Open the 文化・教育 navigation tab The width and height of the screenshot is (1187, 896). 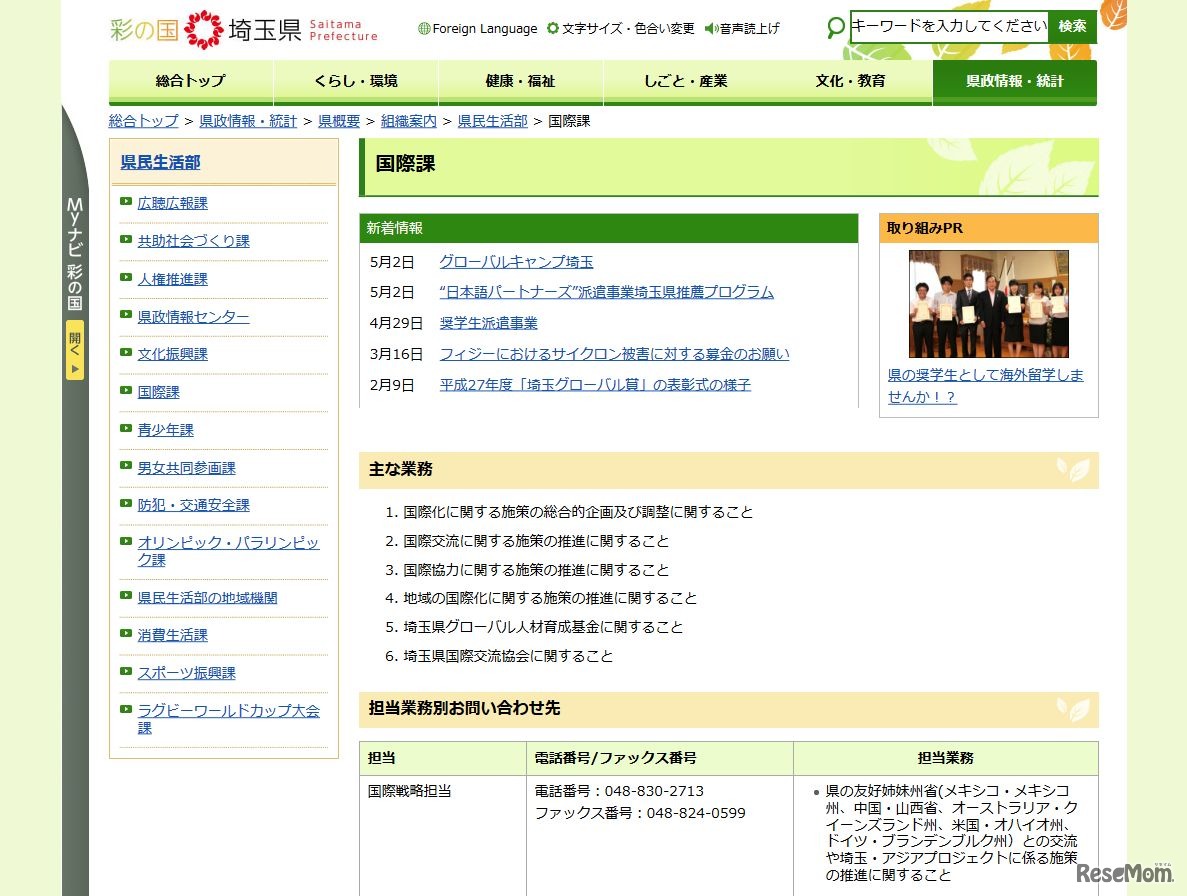coord(850,81)
